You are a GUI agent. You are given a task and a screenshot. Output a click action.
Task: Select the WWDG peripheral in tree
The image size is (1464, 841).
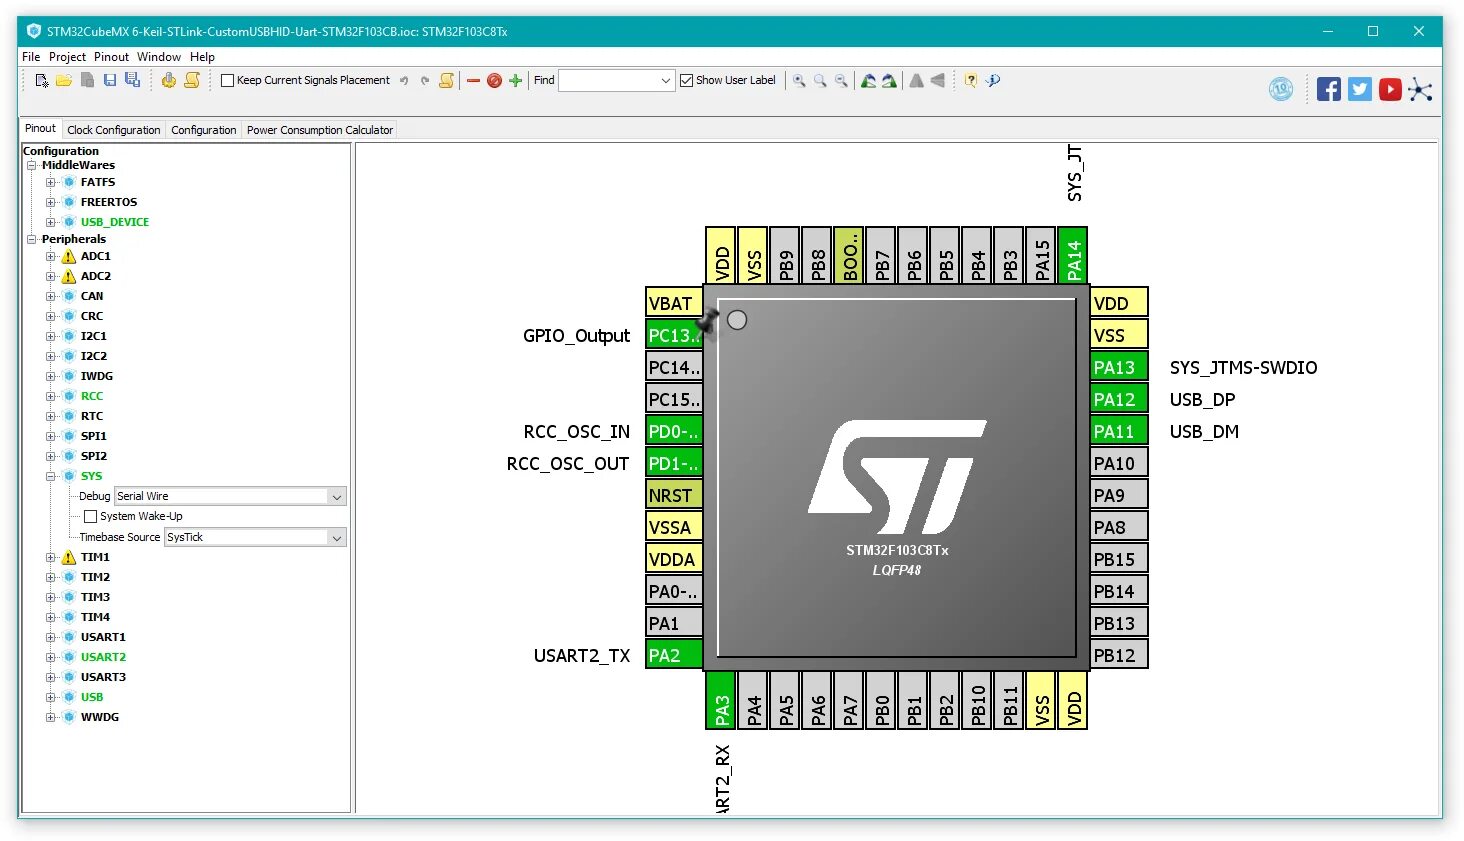point(100,717)
